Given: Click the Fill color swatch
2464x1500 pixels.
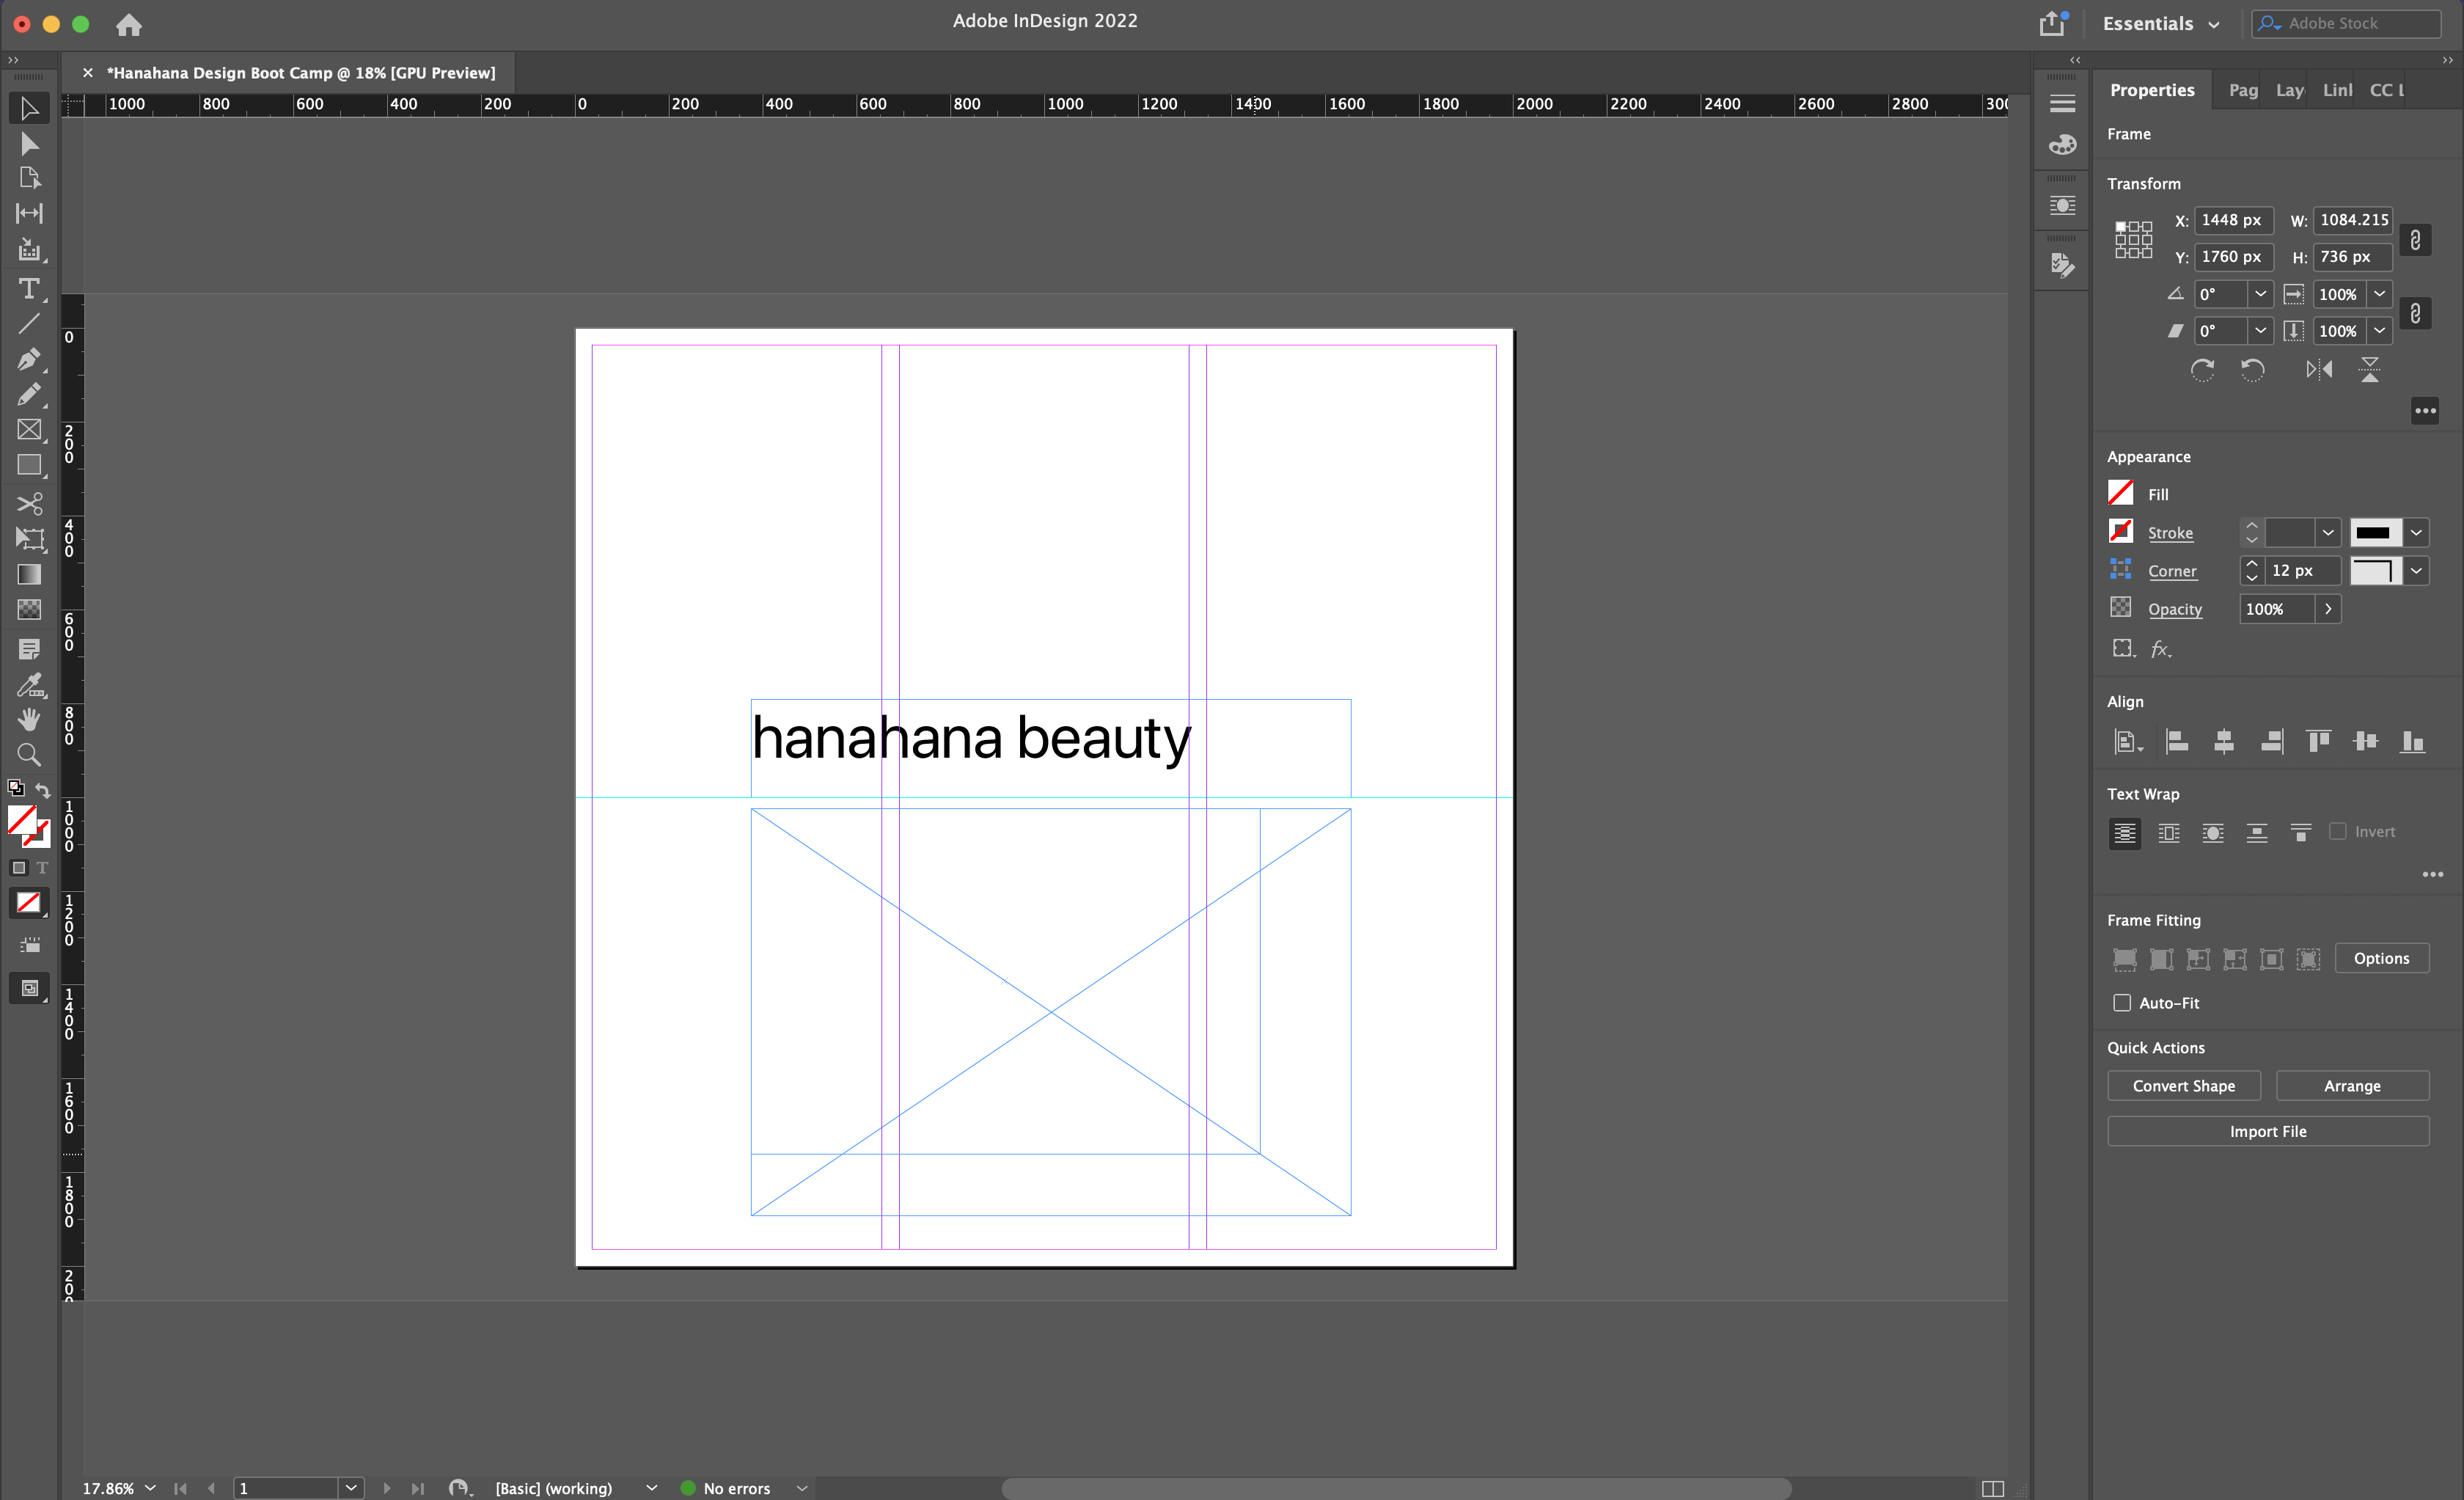Looking at the screenshot, I should tap(2120, 494).
